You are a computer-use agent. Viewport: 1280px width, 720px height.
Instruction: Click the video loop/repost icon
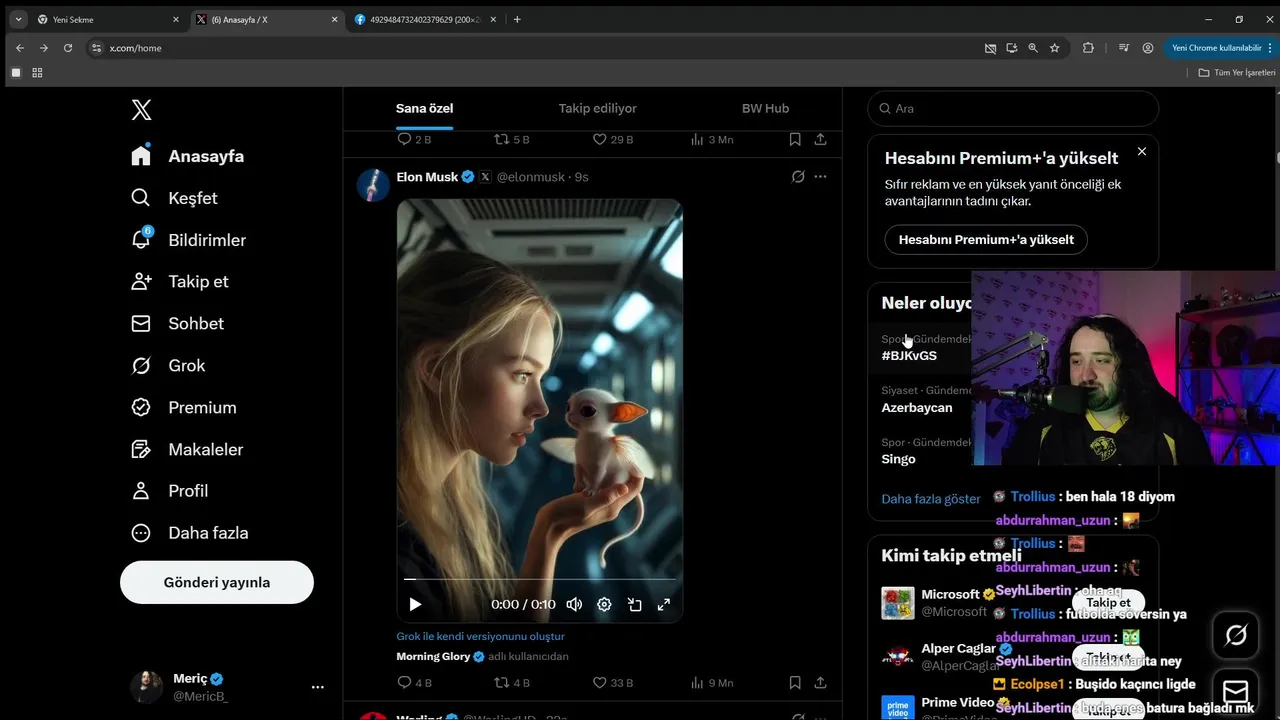click(634, 604)
